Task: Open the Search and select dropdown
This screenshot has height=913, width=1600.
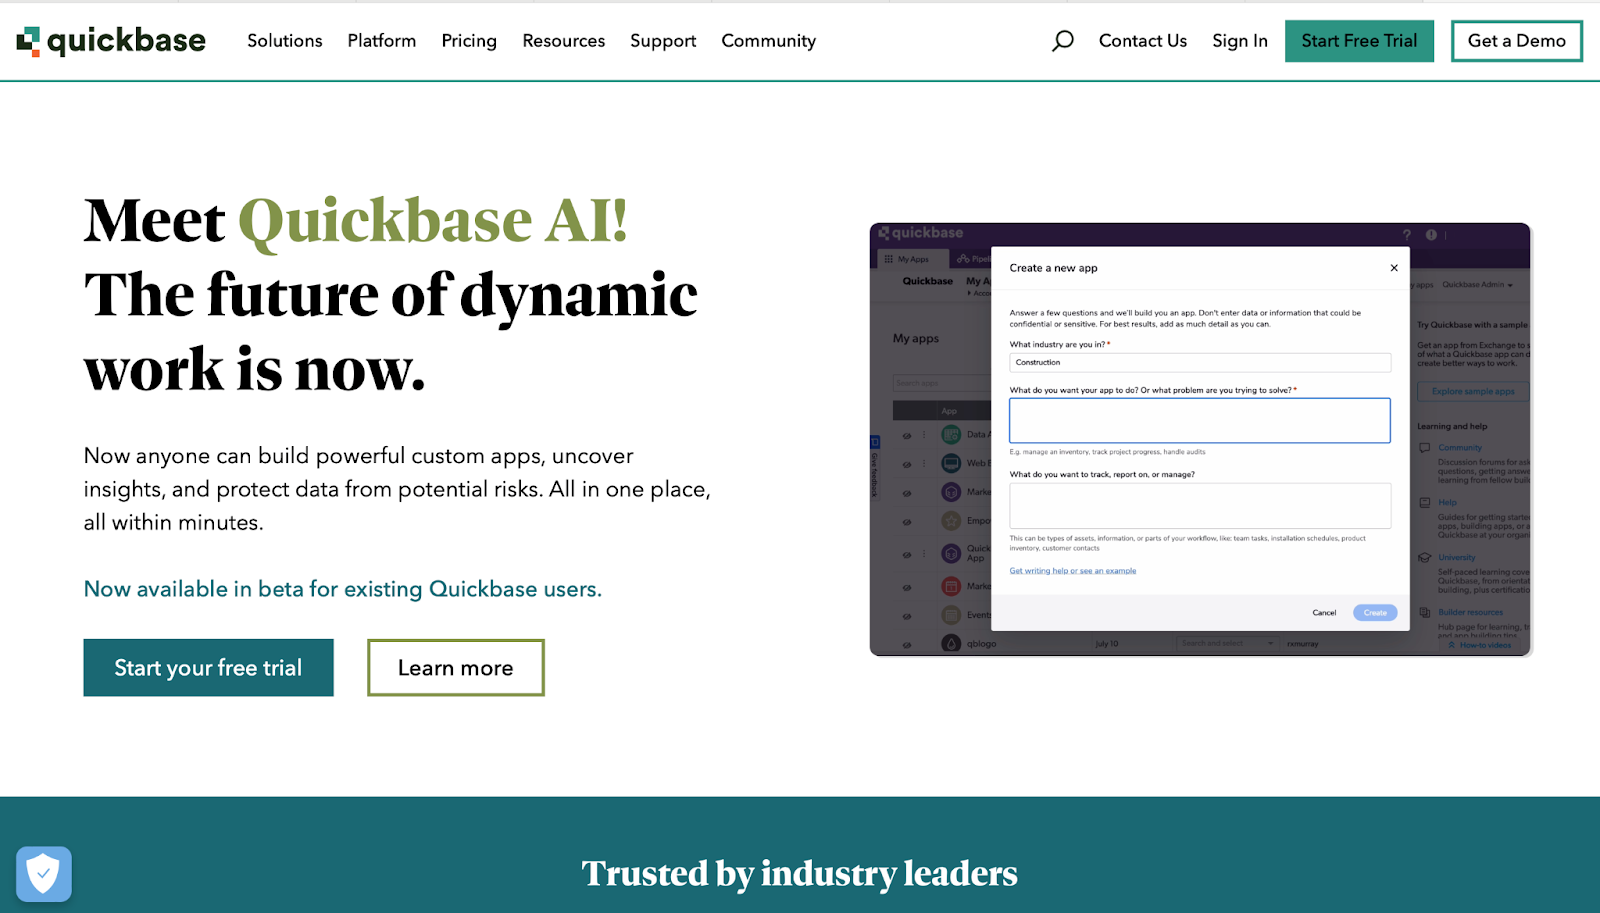Action: 1226,643
